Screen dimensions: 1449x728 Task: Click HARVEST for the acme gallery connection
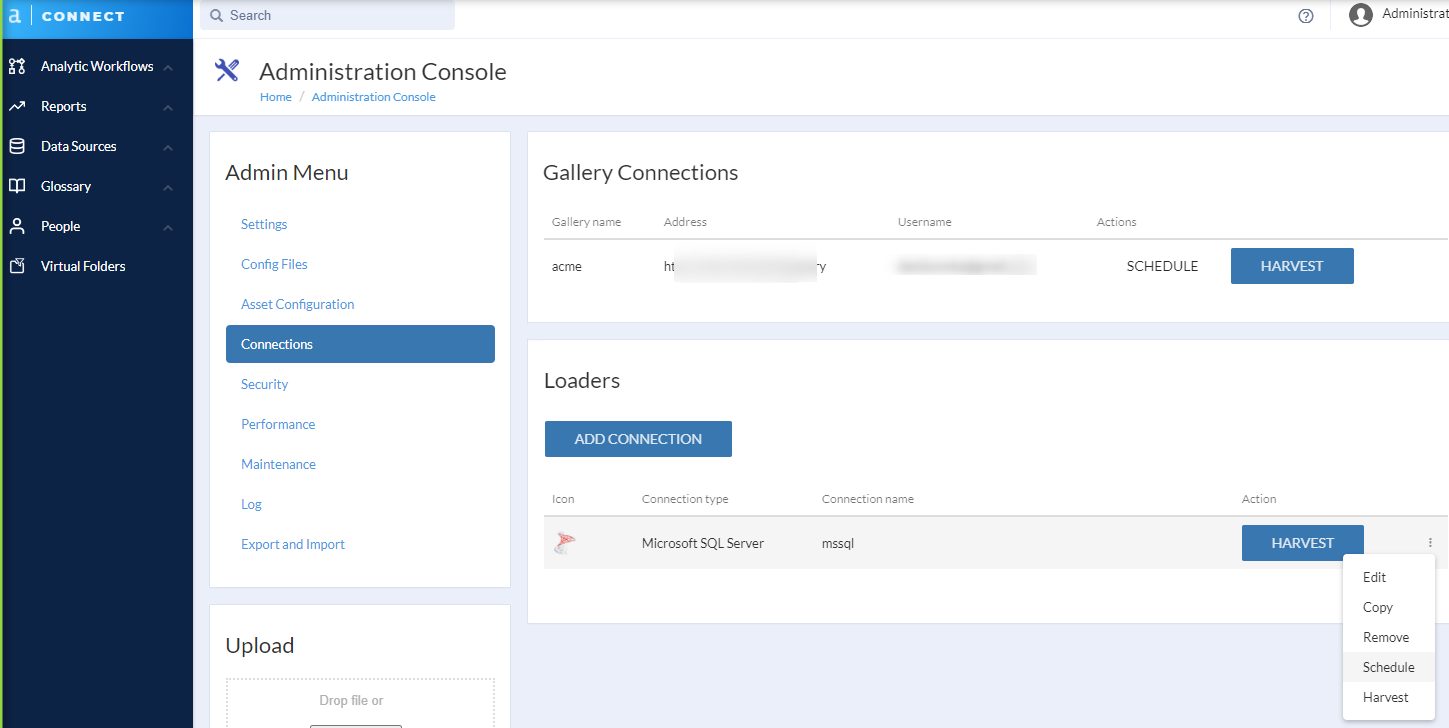pyautogui.click(x=1292, y=265)
